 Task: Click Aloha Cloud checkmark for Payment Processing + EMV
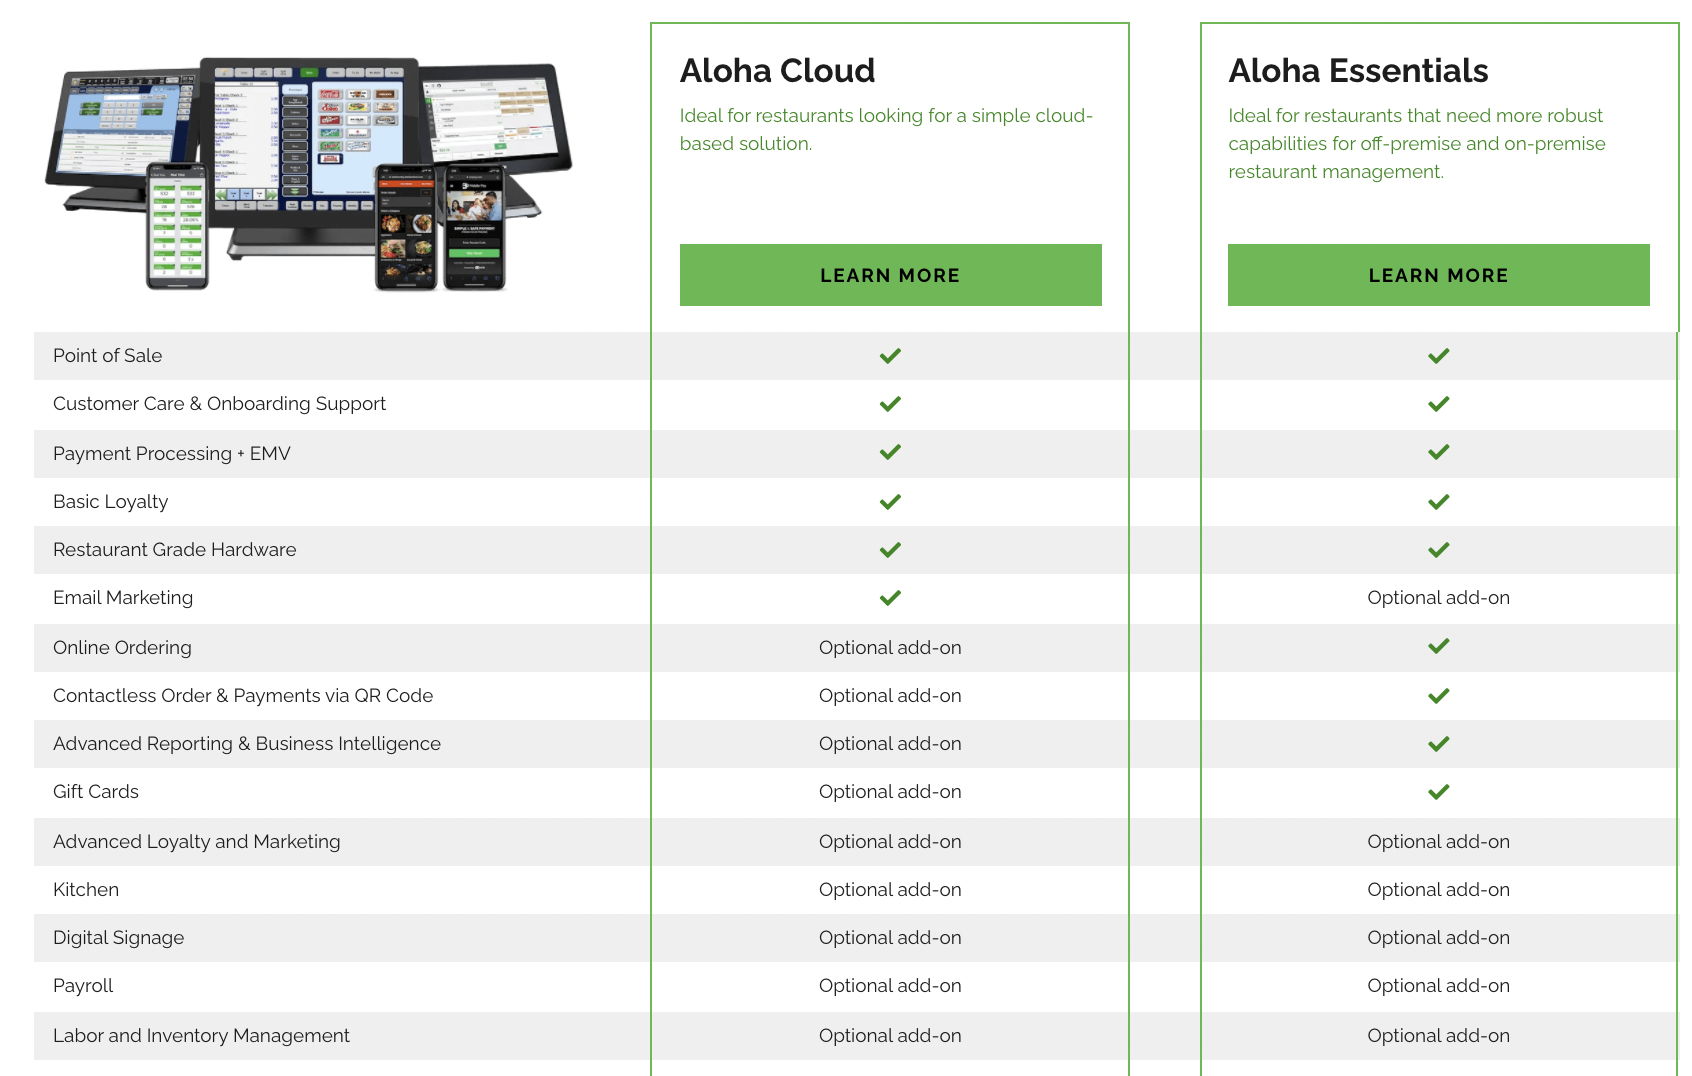[x=890, y=452]
